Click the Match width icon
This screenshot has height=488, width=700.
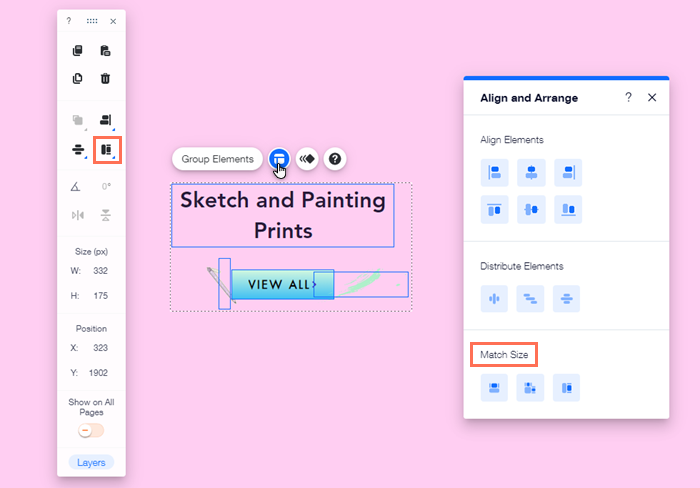[494, 388]
